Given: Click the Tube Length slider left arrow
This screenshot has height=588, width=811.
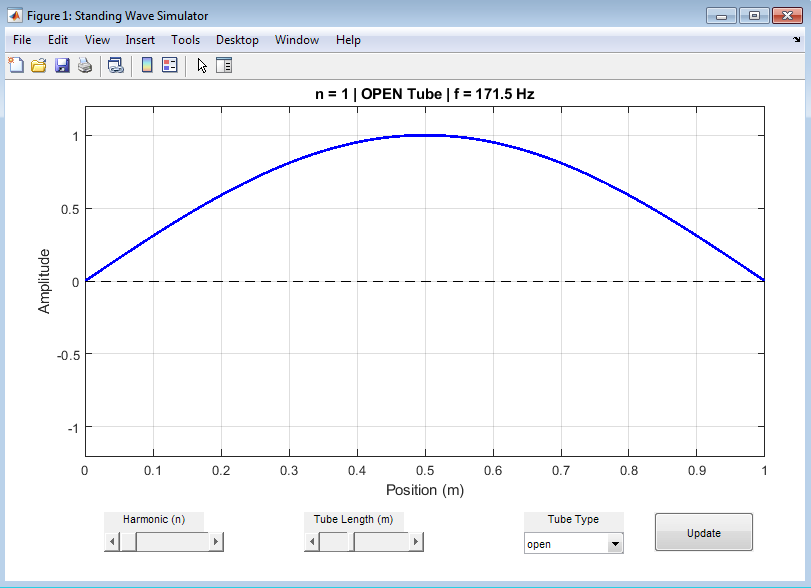Looking at the screenshot, I should (312, 542).
